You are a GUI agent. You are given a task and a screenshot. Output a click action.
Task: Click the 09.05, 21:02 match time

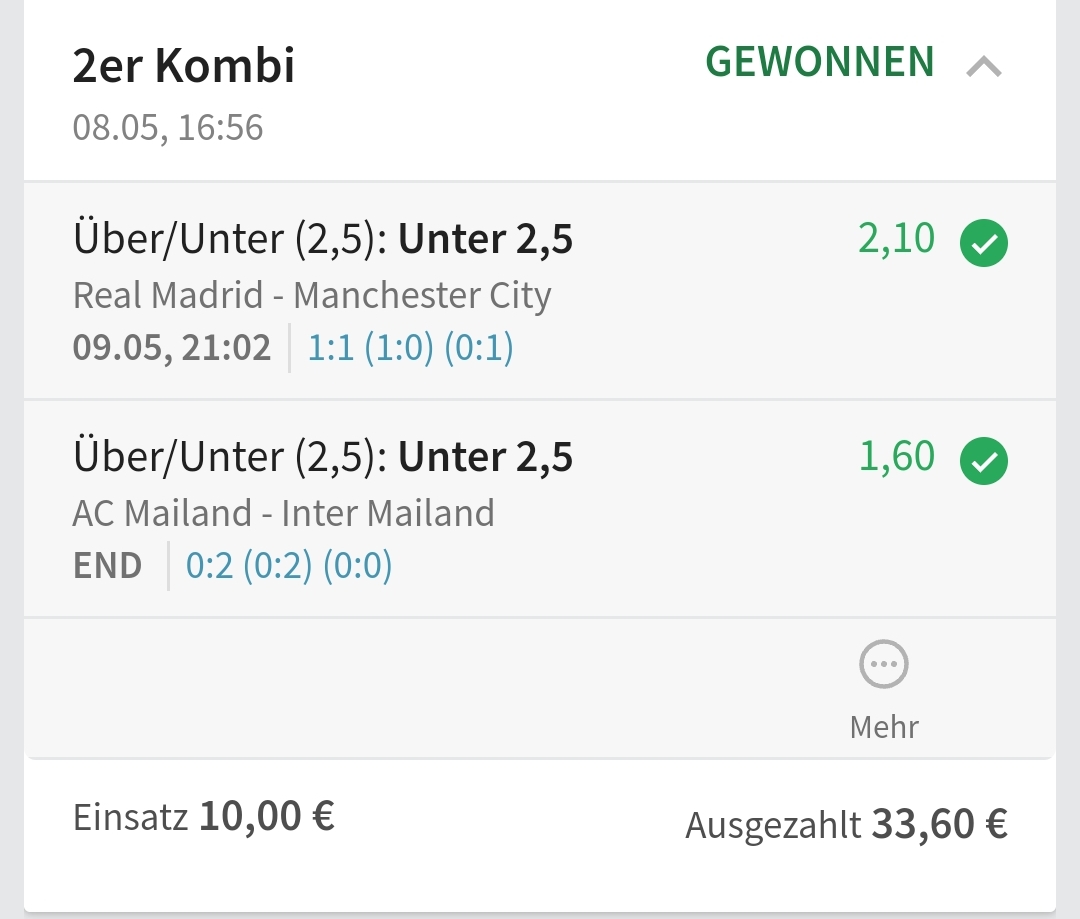(172, 348)
